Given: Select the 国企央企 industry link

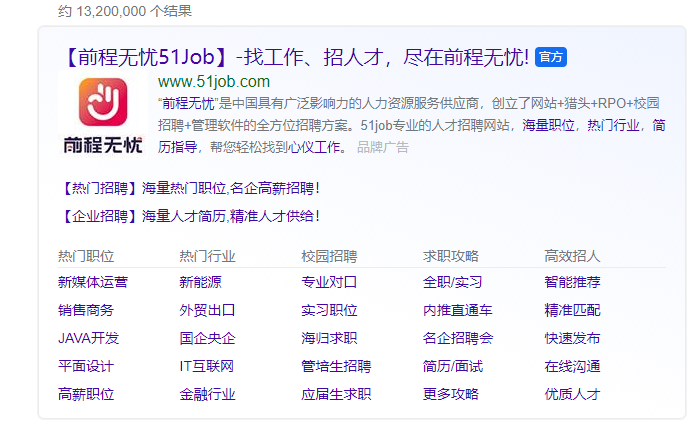Looking at the screenshot, I should (207, 338).
